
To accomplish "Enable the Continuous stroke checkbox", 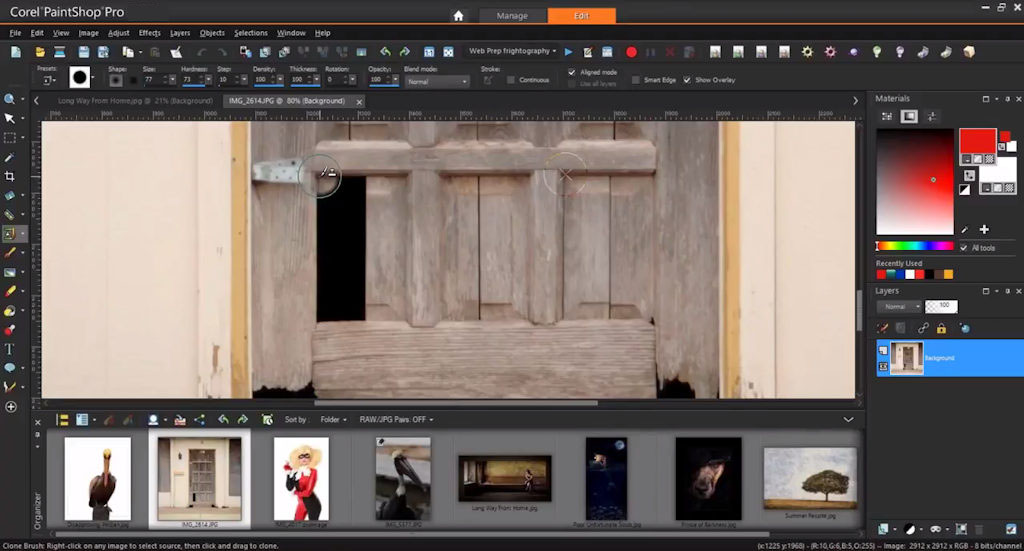I will 511,80.
